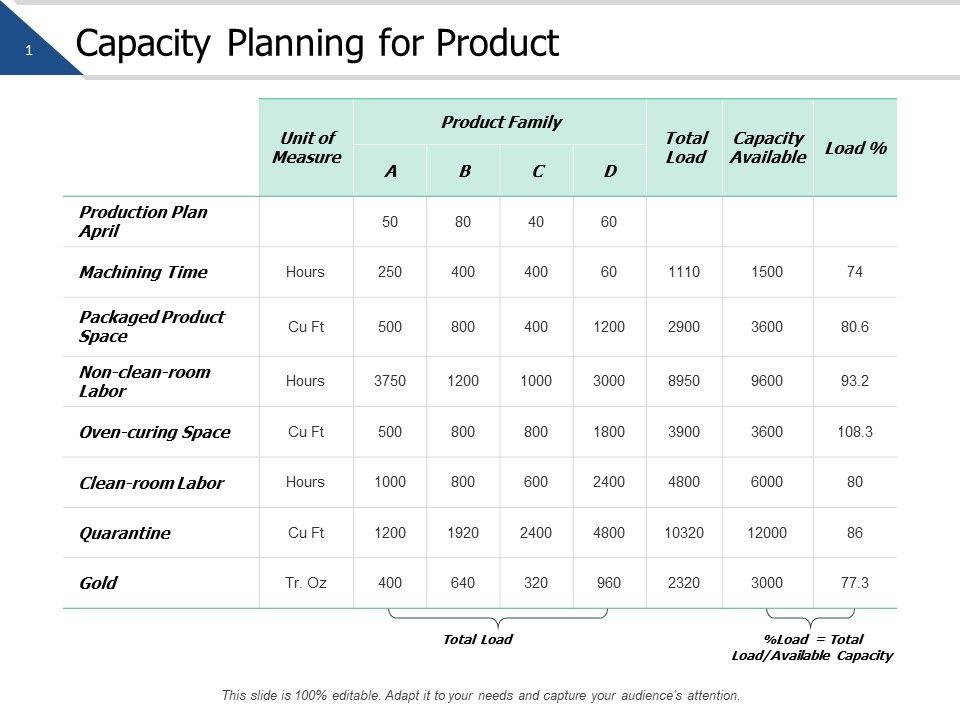The width and height of the screenshot is (960, 720).
Task: Select the %Load formula note text
Action: [x=812, y=647]
